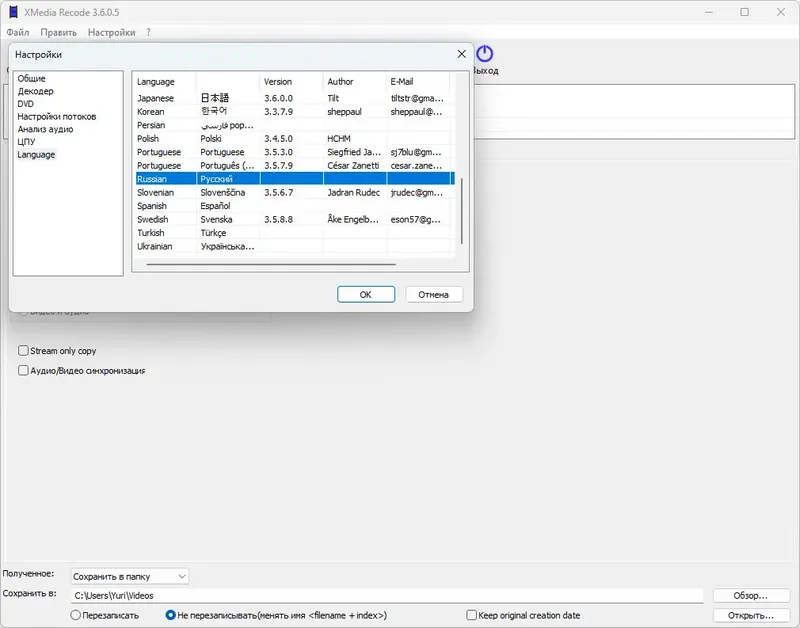Click the Обзор... browse button
Viewport: 800px width, 628px height.
751,595
